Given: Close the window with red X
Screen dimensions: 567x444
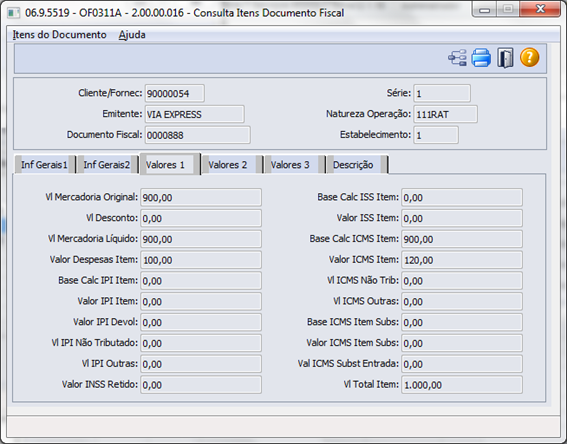Looking at the screenshot, I should coord(540,9).
